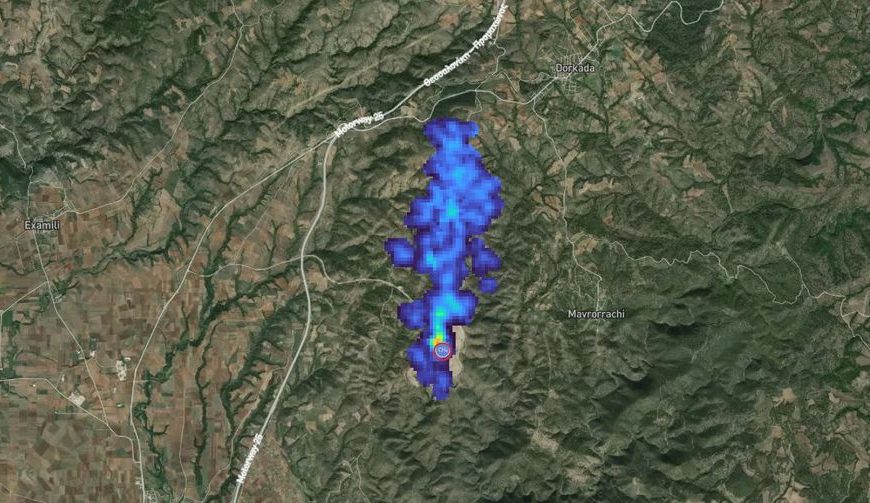This screenshot has height=503, width=870.
Task: Select the Examili place label
Action: point(42,225)
